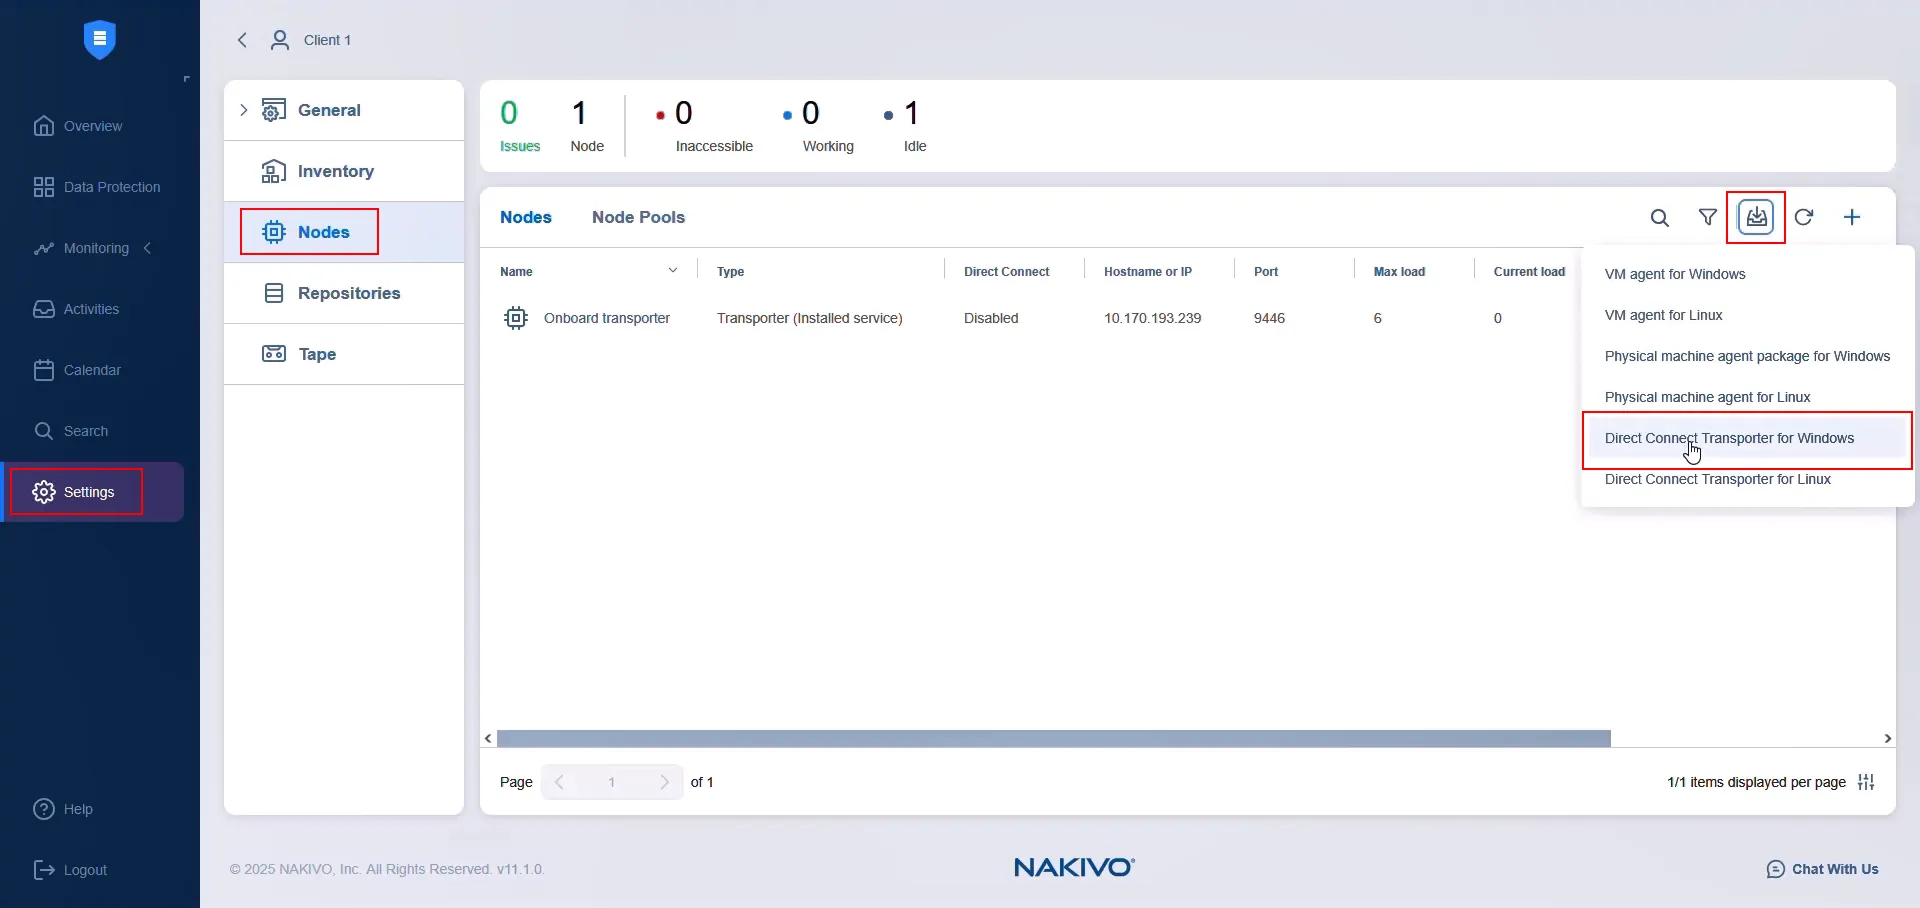1920x908 pixels.
Task: Expand the General section arrow
Action: pos(243,110)
